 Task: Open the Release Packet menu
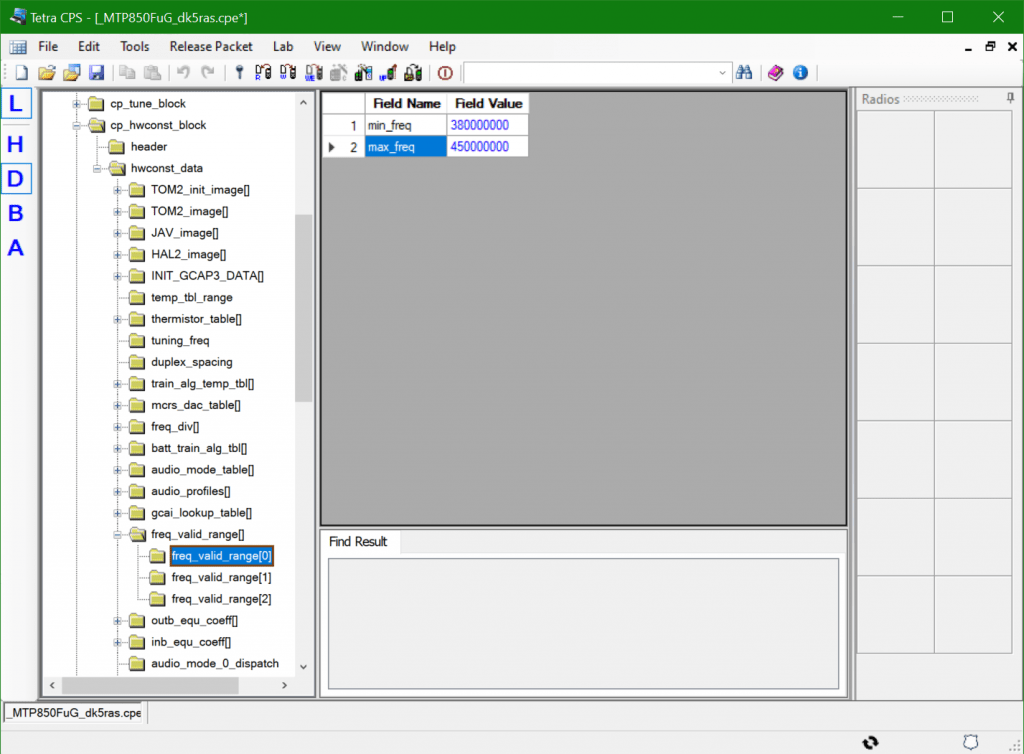click(x=211, y=47)
